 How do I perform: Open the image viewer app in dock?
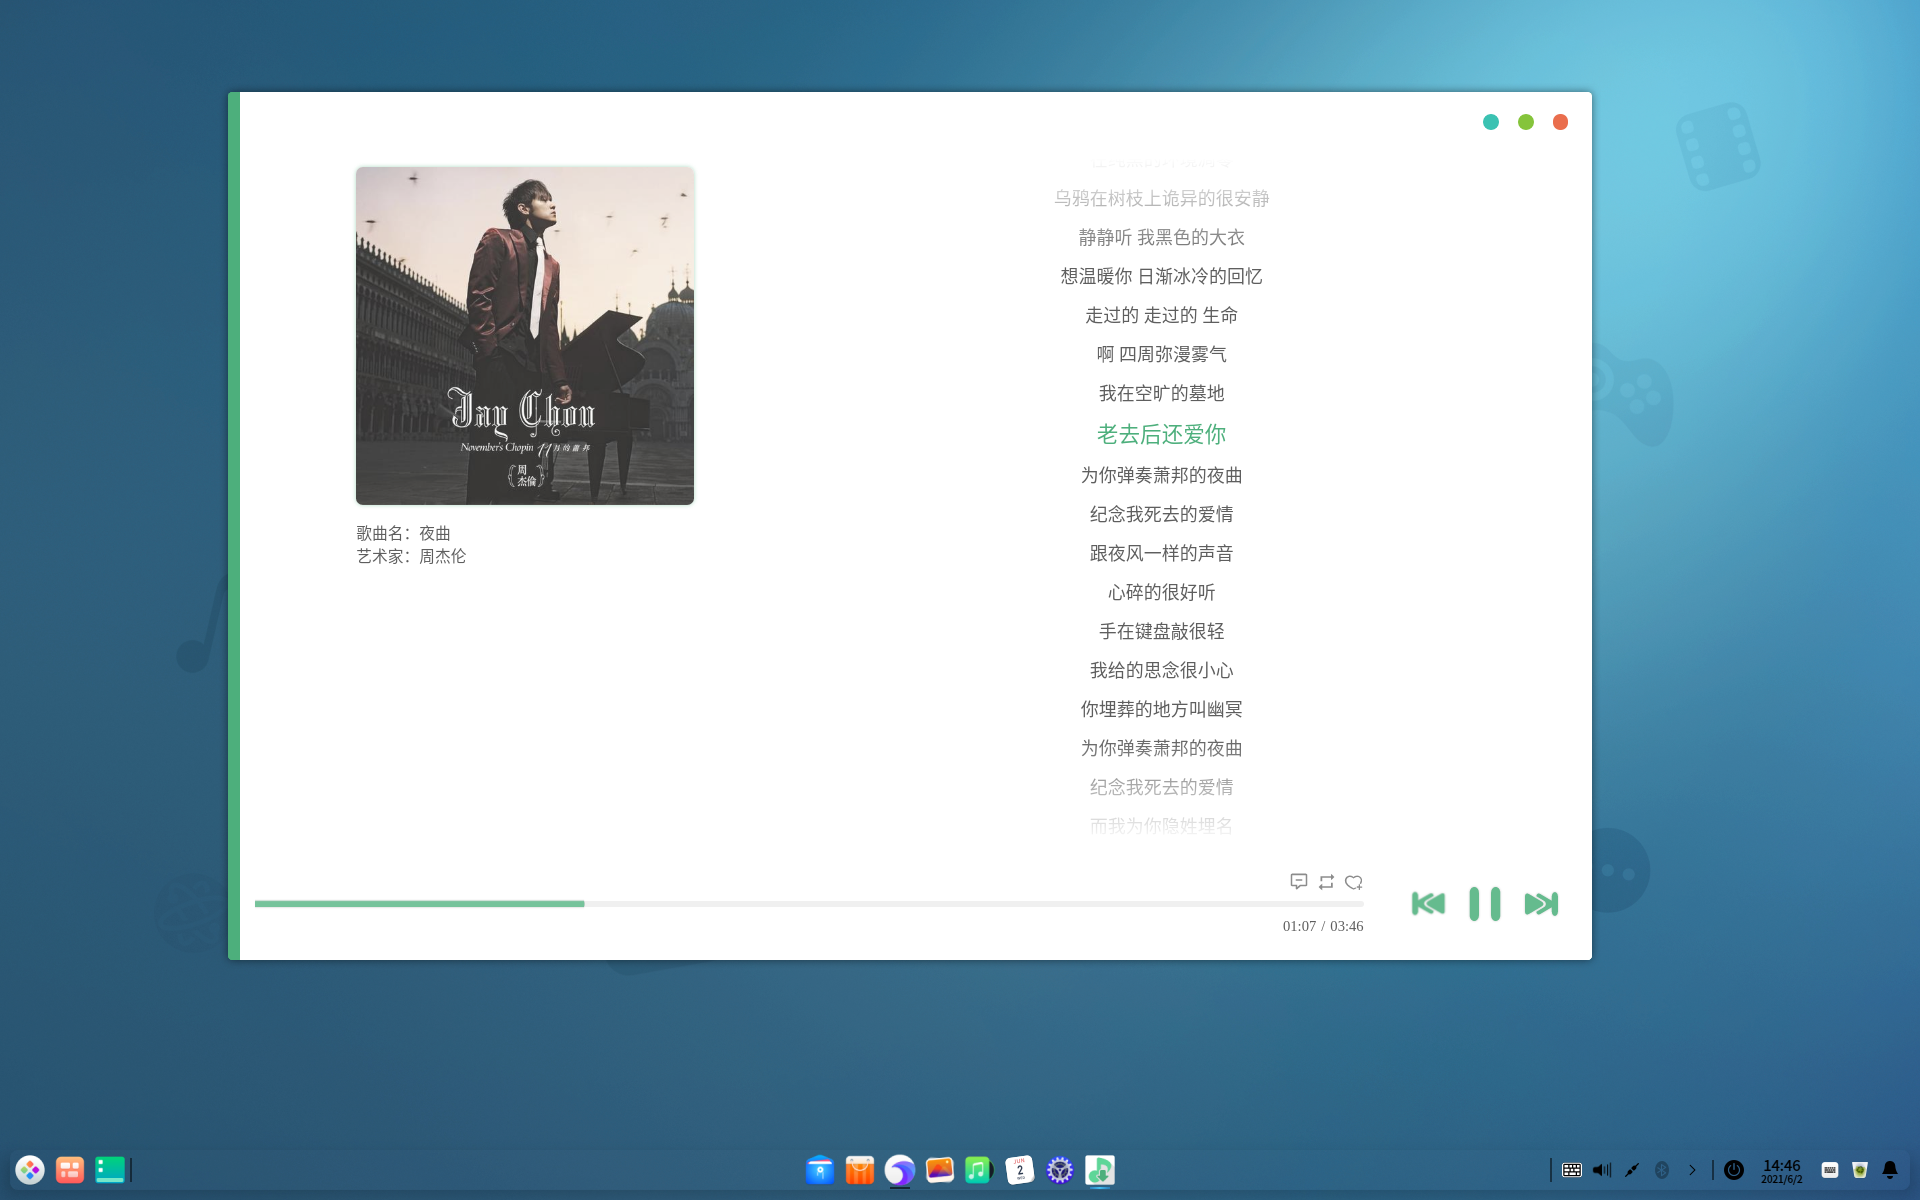click(940, 1169)
